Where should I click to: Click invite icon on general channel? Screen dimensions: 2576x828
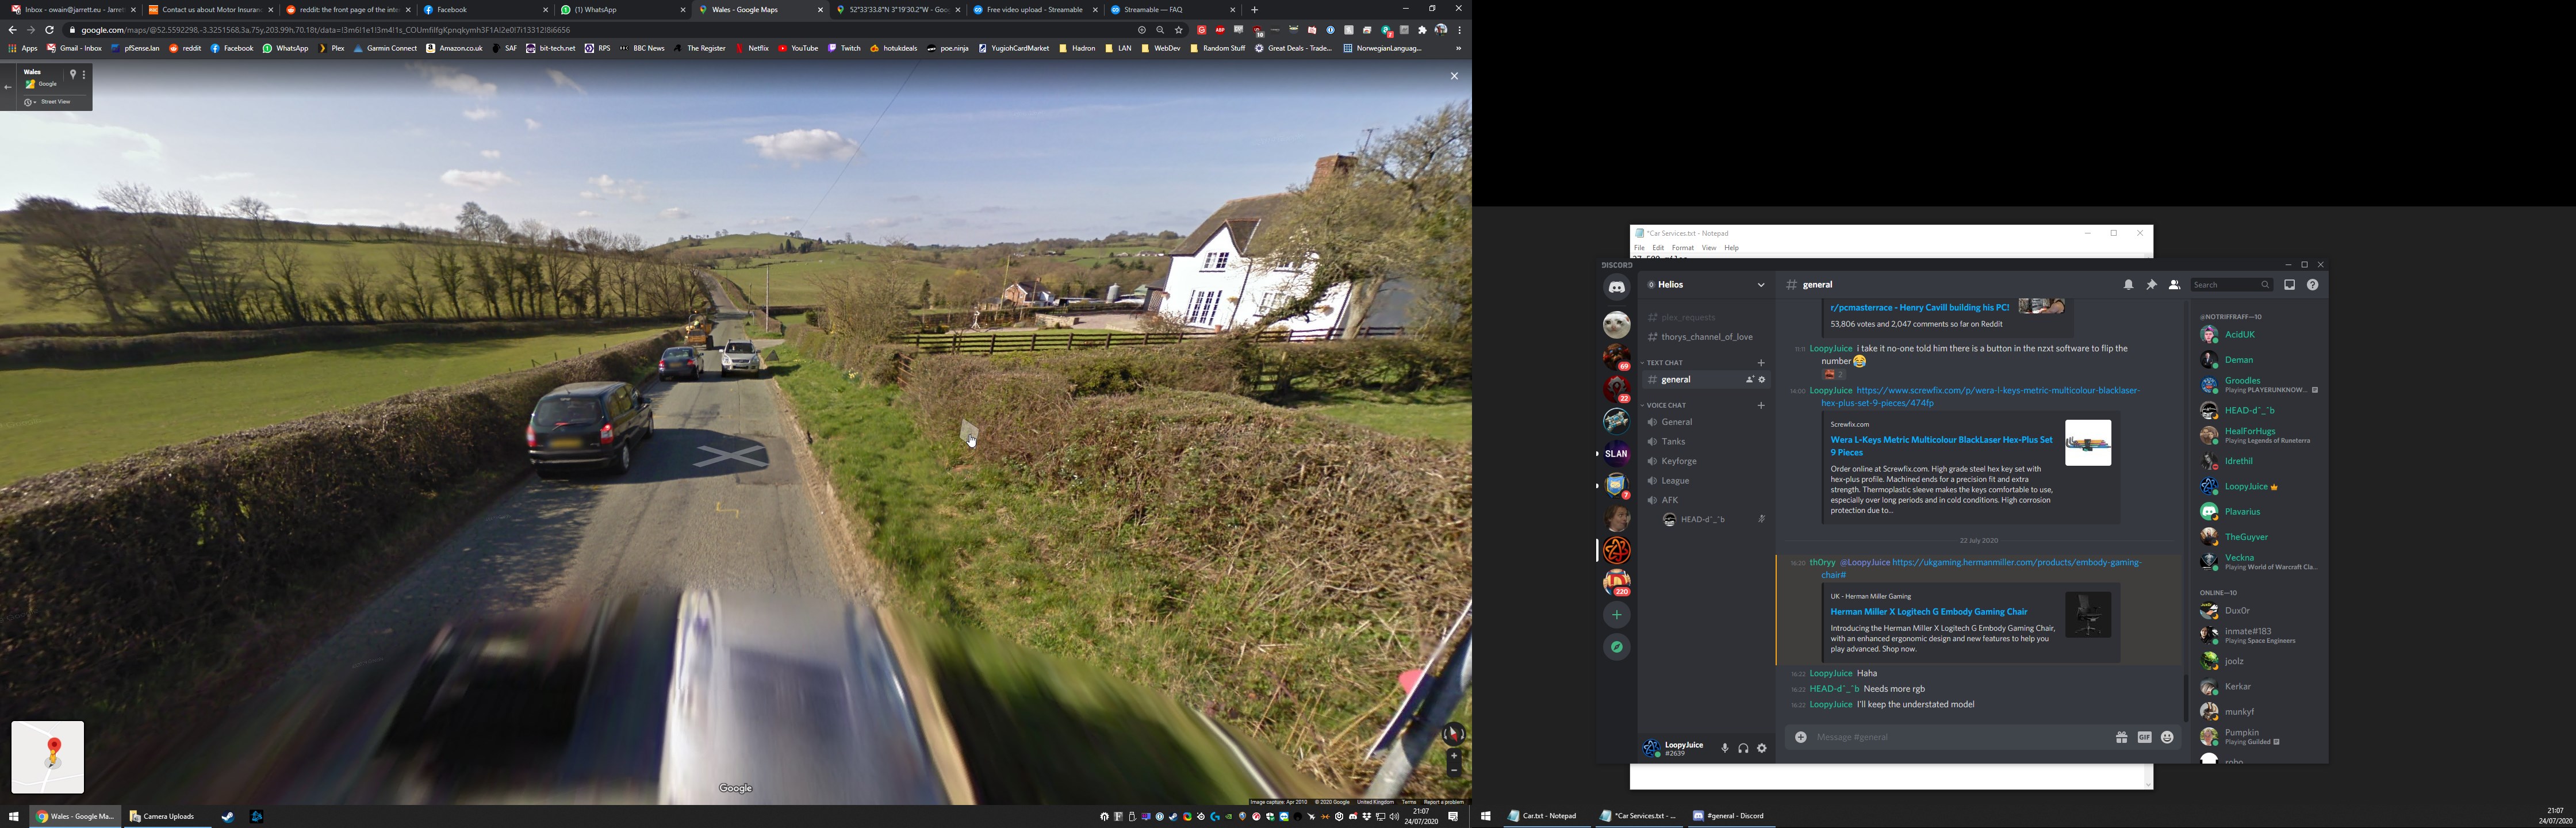coord(1750,380)
